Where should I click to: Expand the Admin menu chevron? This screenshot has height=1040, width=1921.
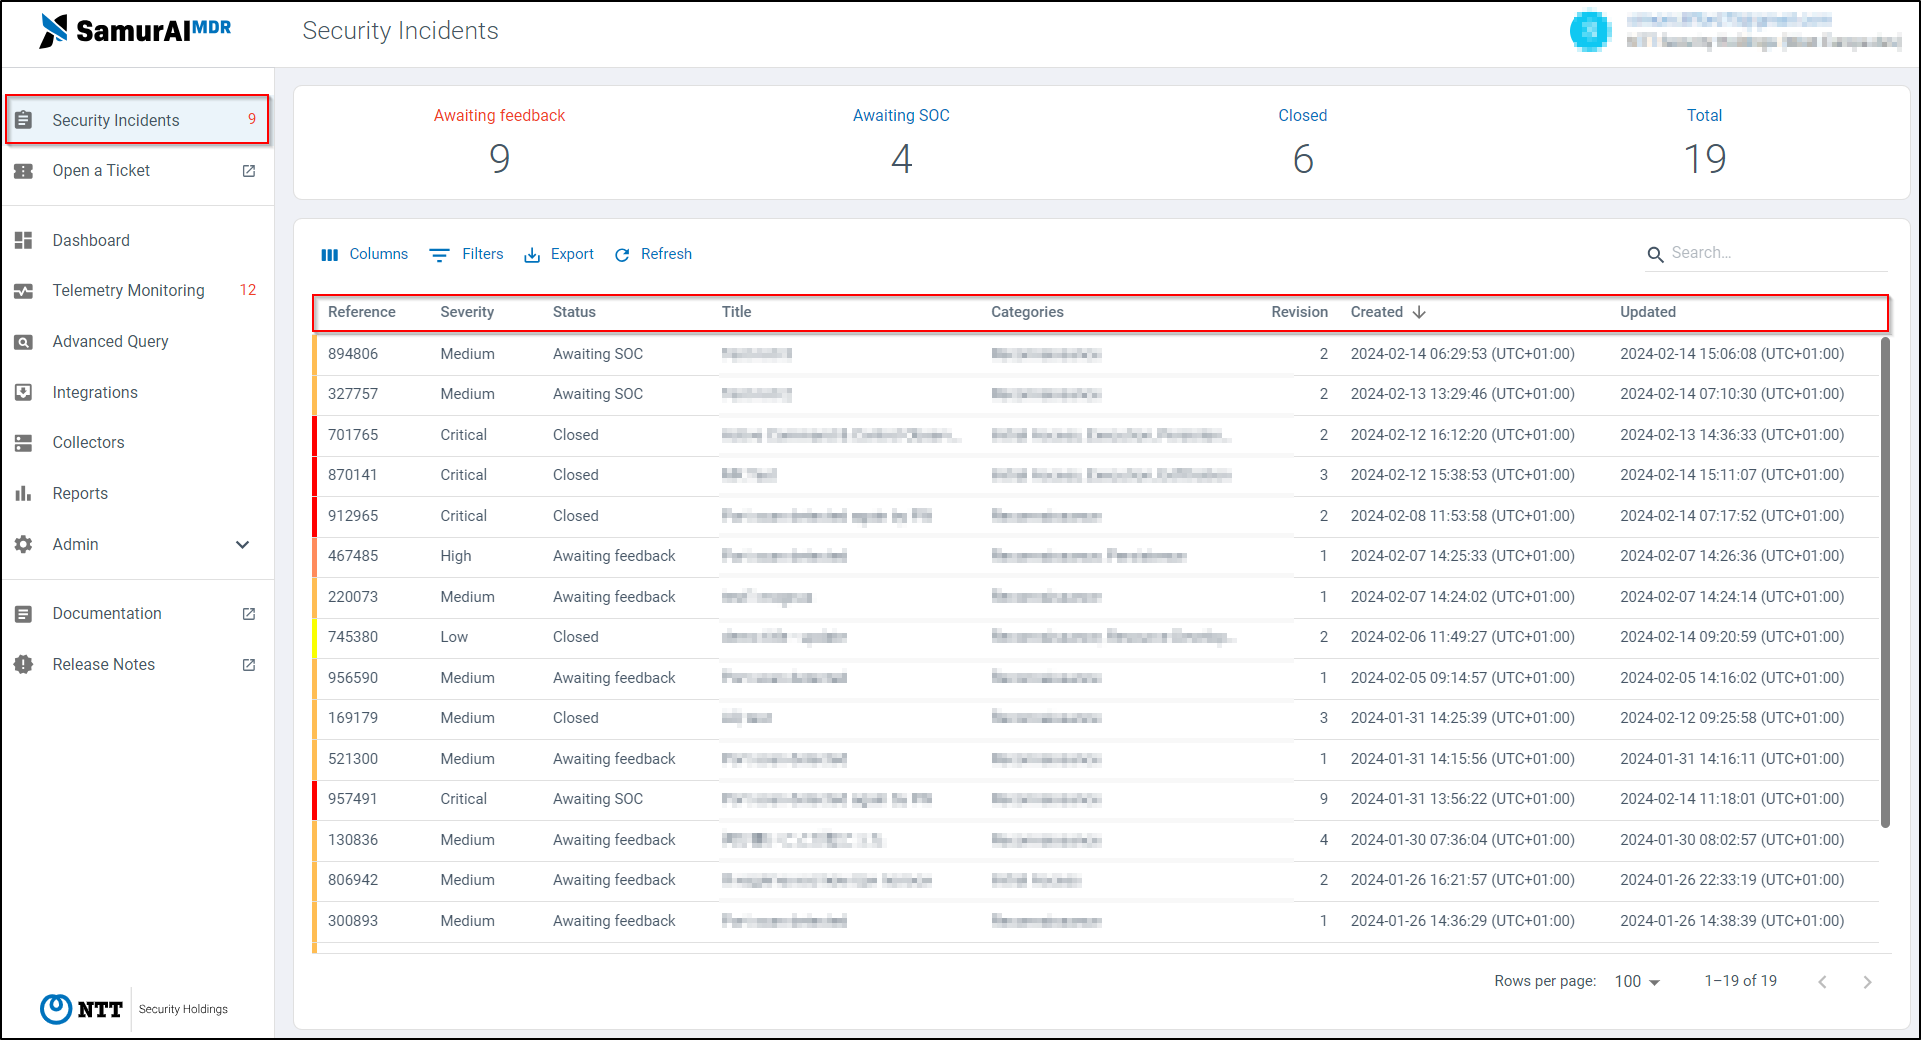pos(242,545)
